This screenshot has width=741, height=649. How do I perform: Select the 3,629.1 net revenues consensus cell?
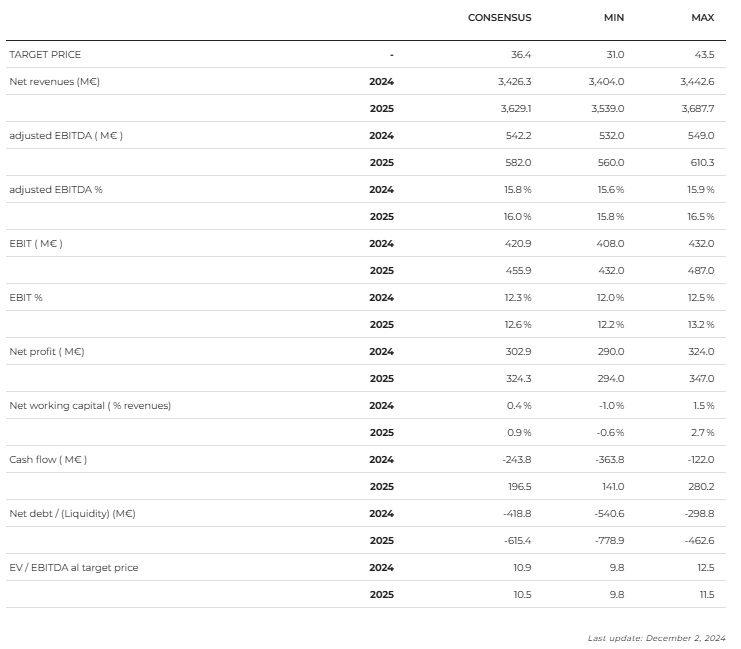click(515, 108)
